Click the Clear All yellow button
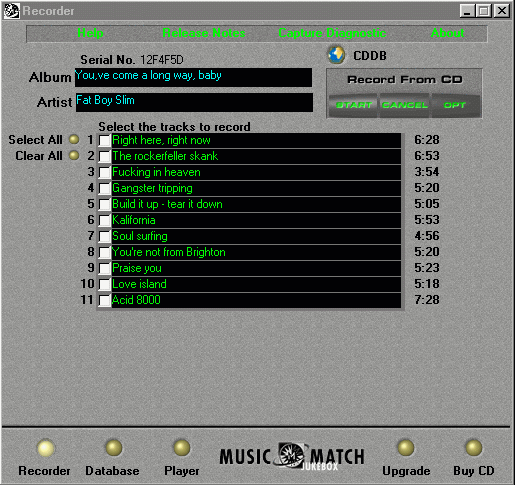515x485 pixels. click(x=74, y=155)
